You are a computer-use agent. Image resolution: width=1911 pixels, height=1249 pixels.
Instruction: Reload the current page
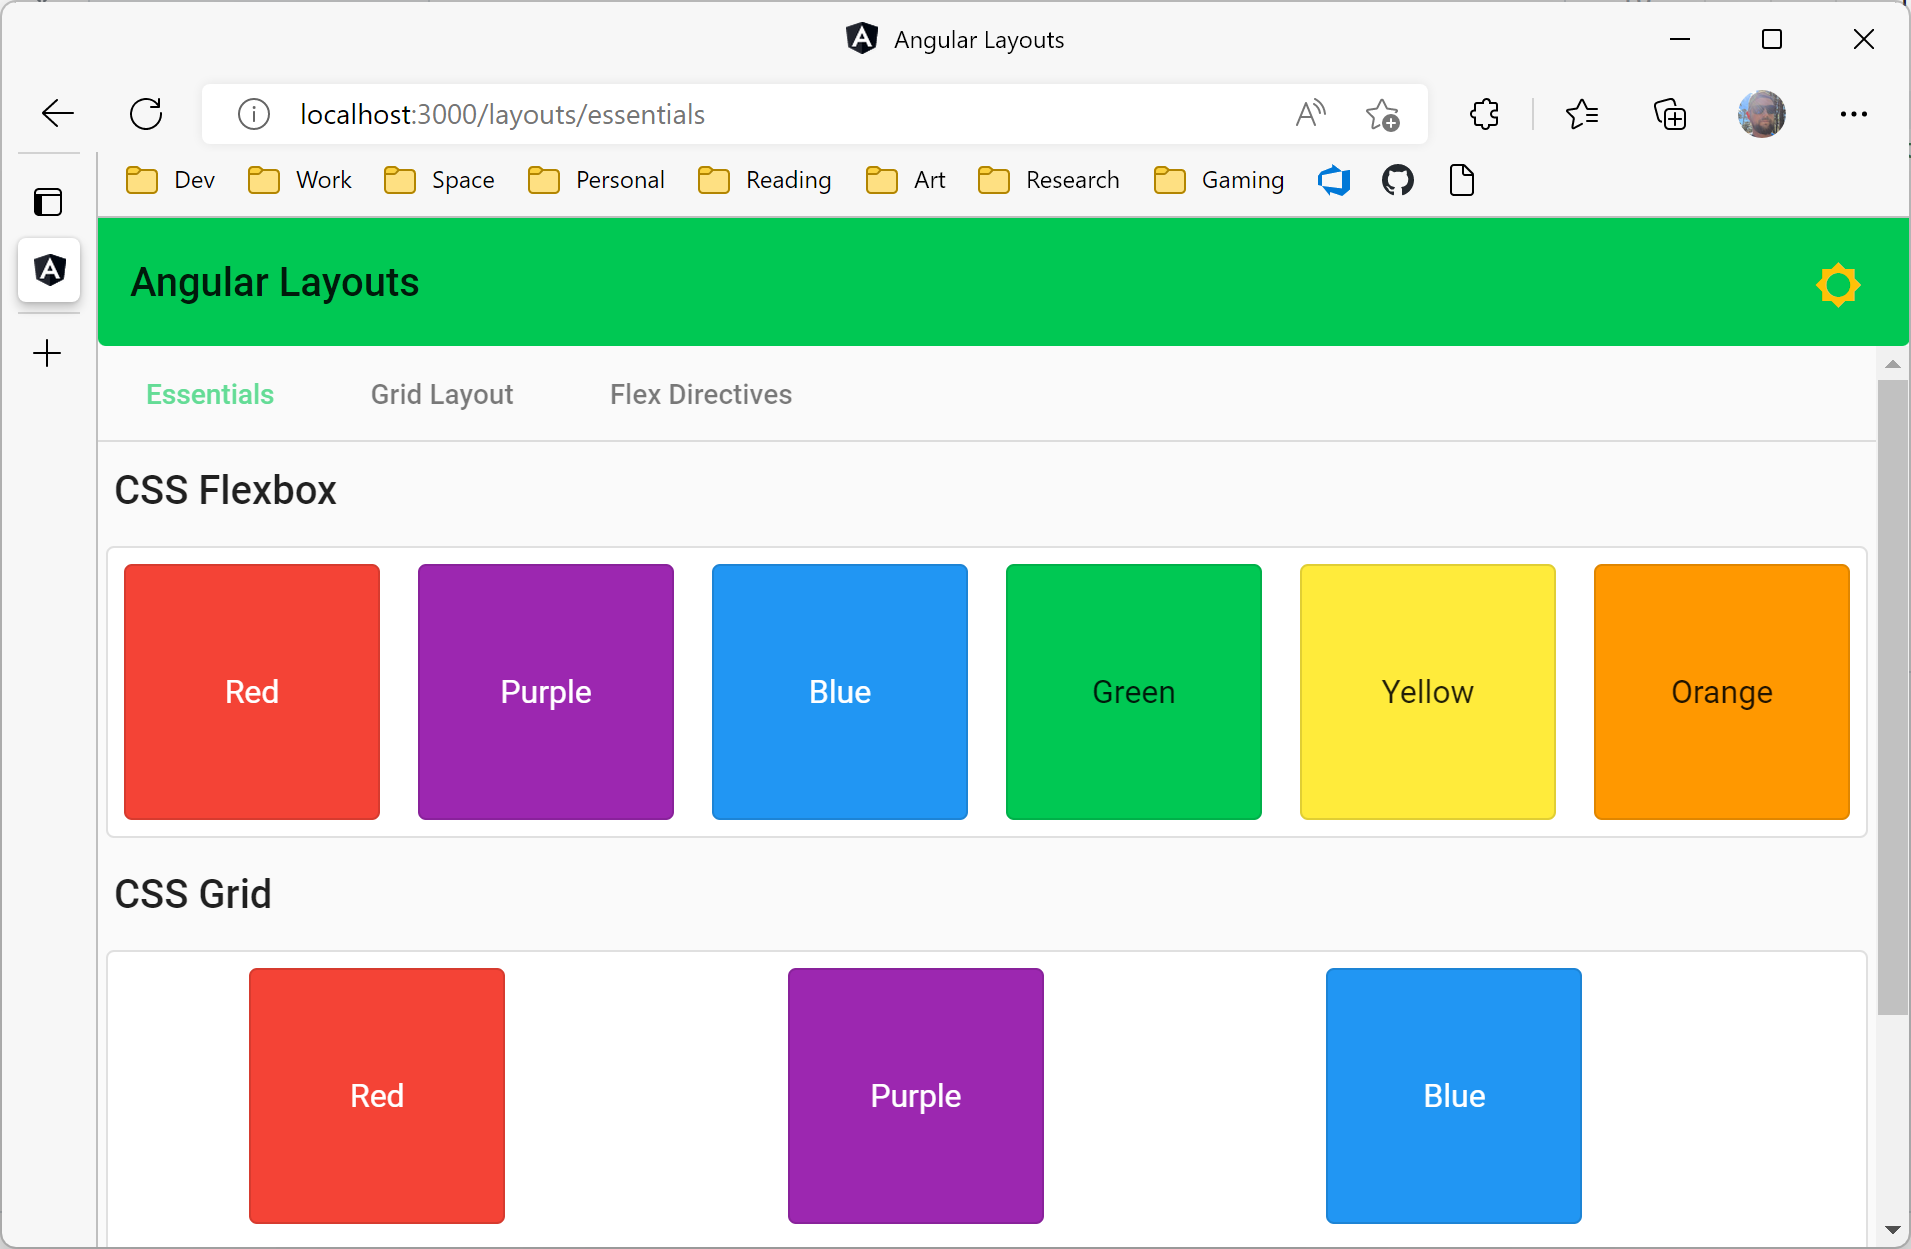point(145,113)
